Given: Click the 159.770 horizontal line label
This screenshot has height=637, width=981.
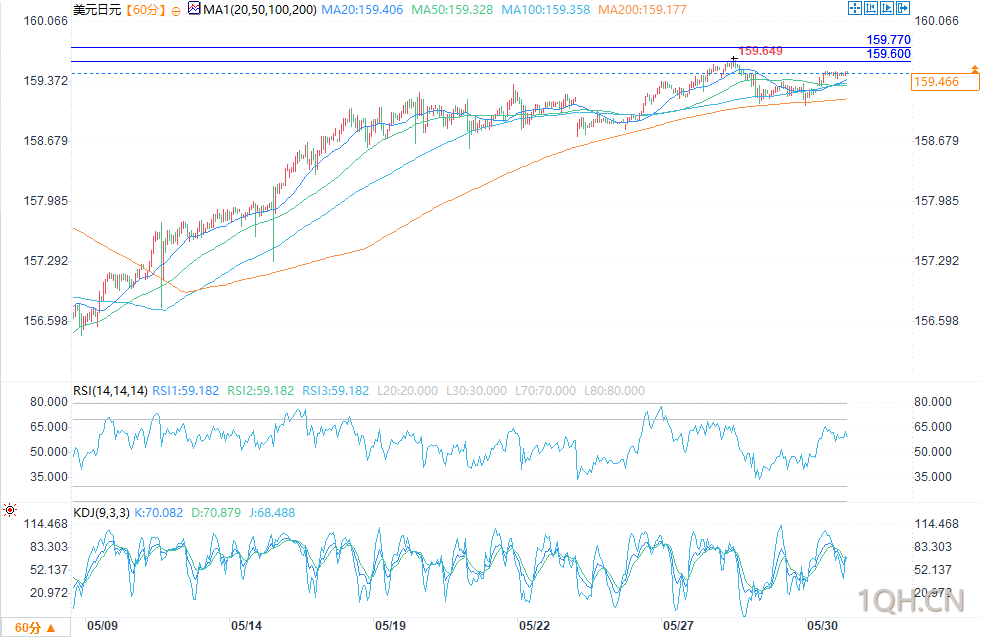Looking at the screenshot, I should pyautogui.click(x=888, y=40).
